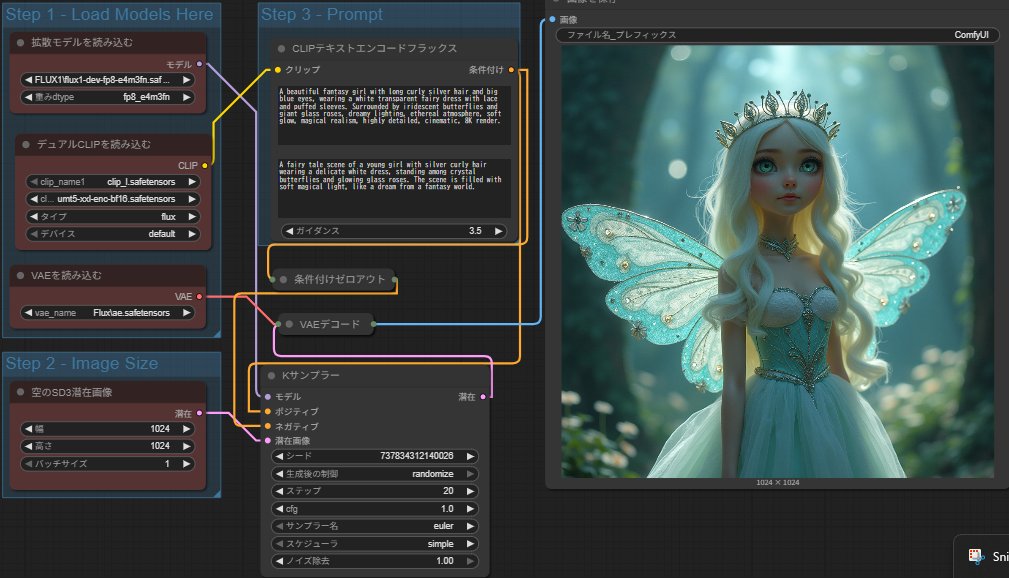Image resolution: width=1009 pixels, height=578 pixels.
Task: Open the umt5-xxl-enc-bf16.safetensors selector
Action: click(x=113, y=200)
